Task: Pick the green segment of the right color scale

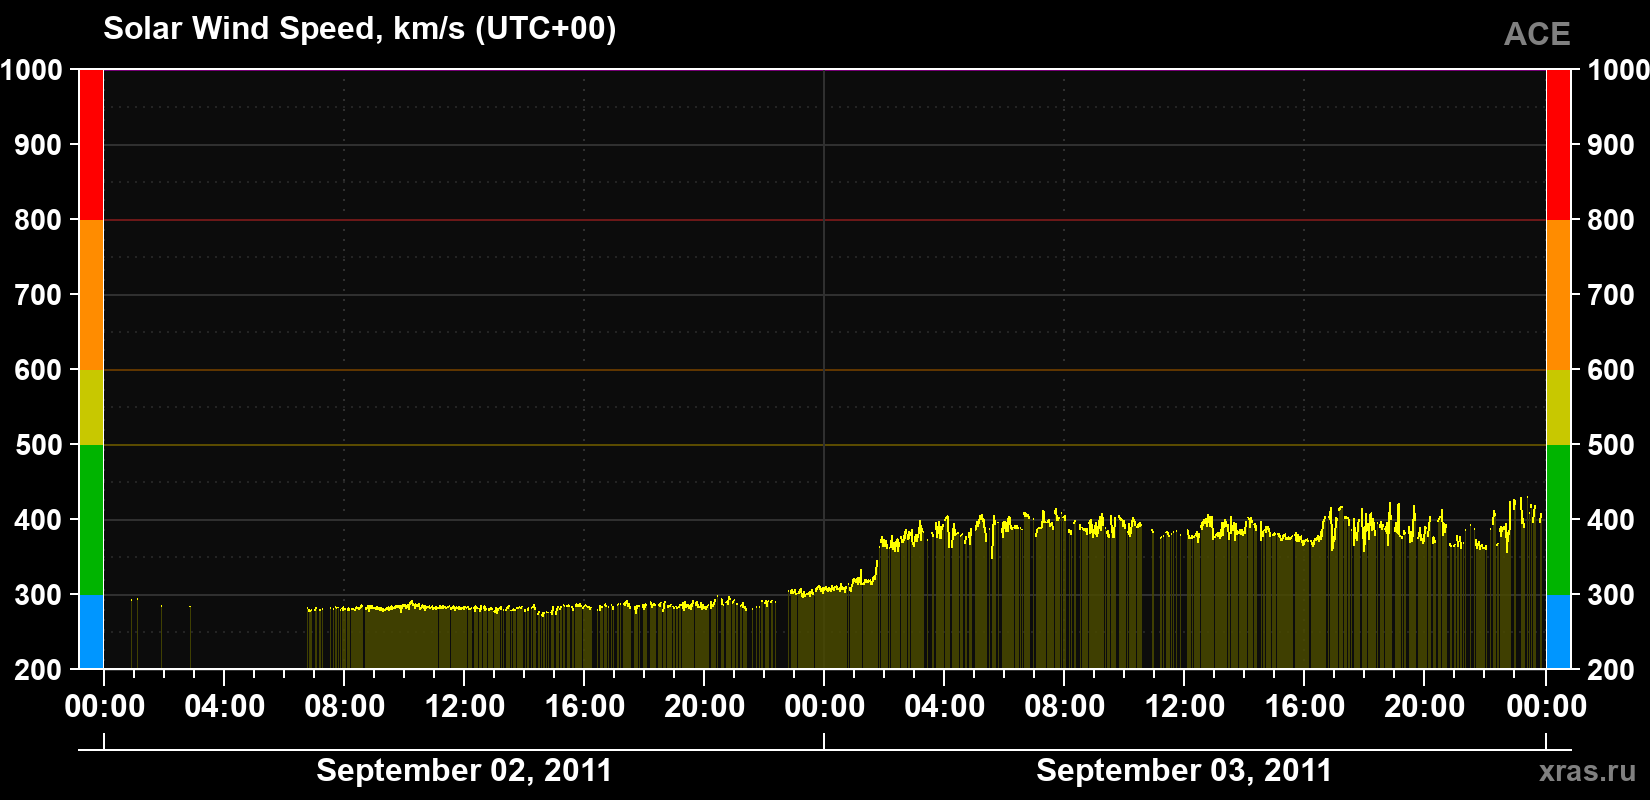Action: [x=1559, y=520]
